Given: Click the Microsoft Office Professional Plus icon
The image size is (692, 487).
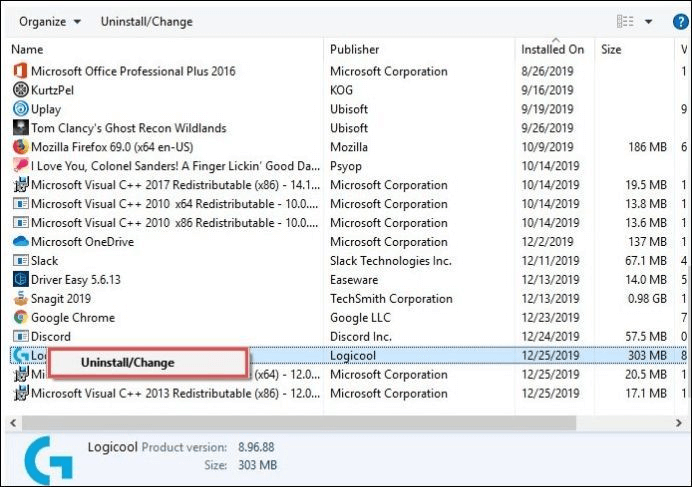Looking at the screenshot, I should pos(20,71).
